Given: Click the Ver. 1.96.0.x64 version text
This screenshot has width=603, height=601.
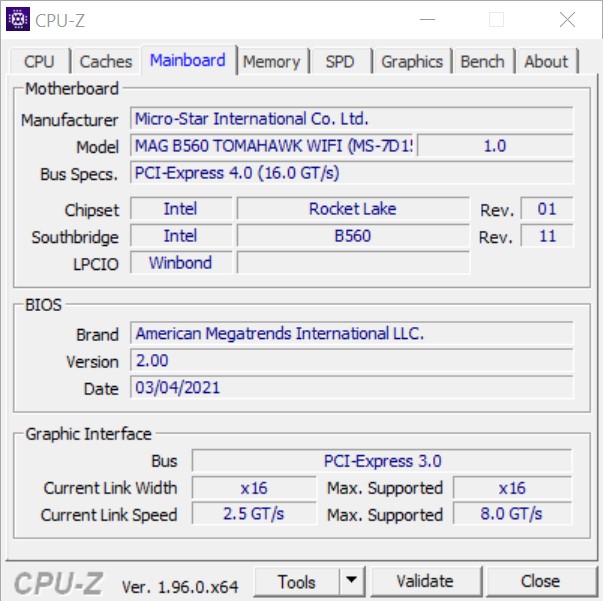Looking at the screenshot, I should point(180,586).
